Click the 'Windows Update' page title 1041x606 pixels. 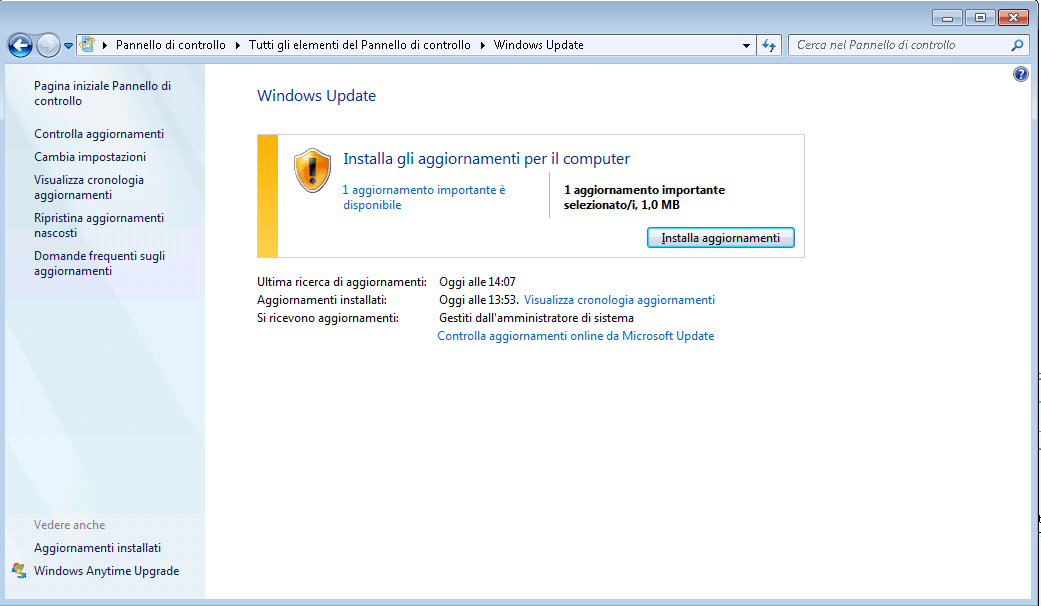(x=316, y=96)
